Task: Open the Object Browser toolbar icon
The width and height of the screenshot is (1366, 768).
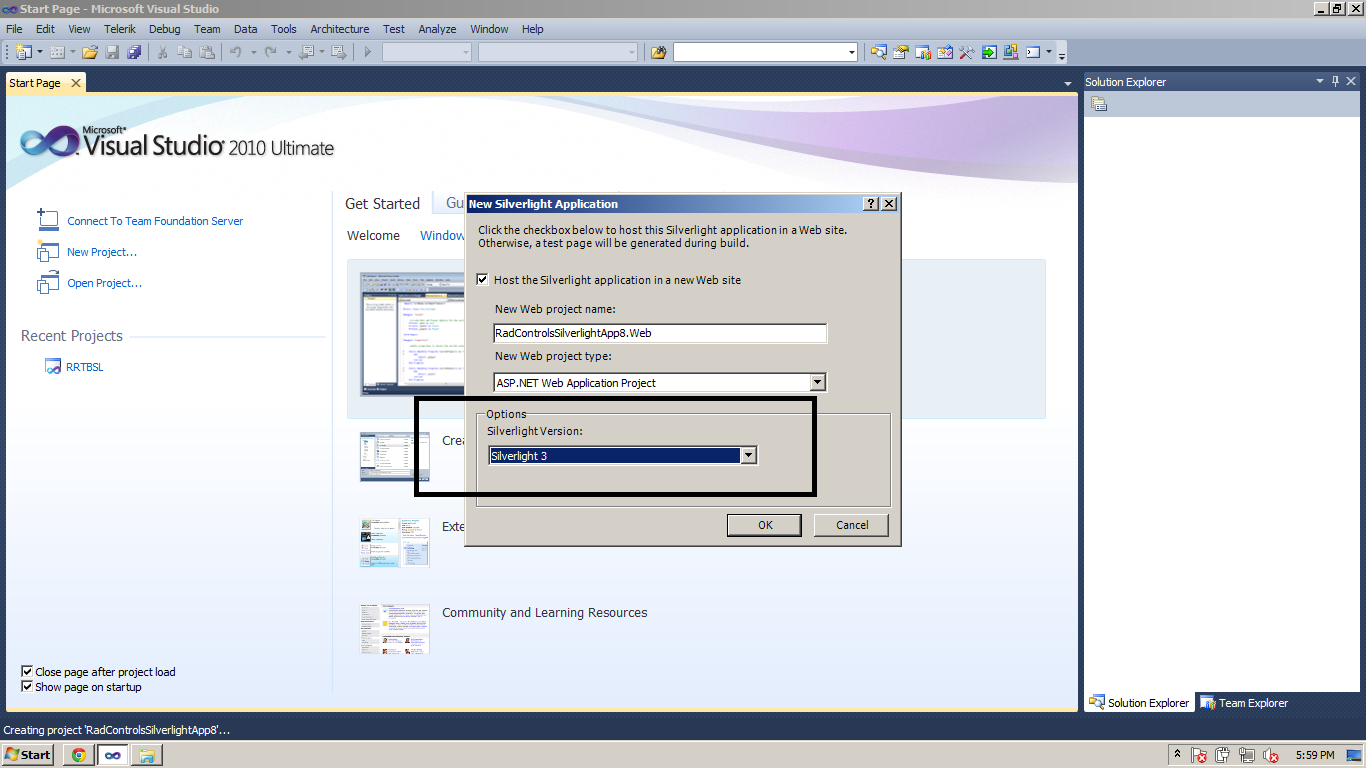Action: tap(945, 52)
